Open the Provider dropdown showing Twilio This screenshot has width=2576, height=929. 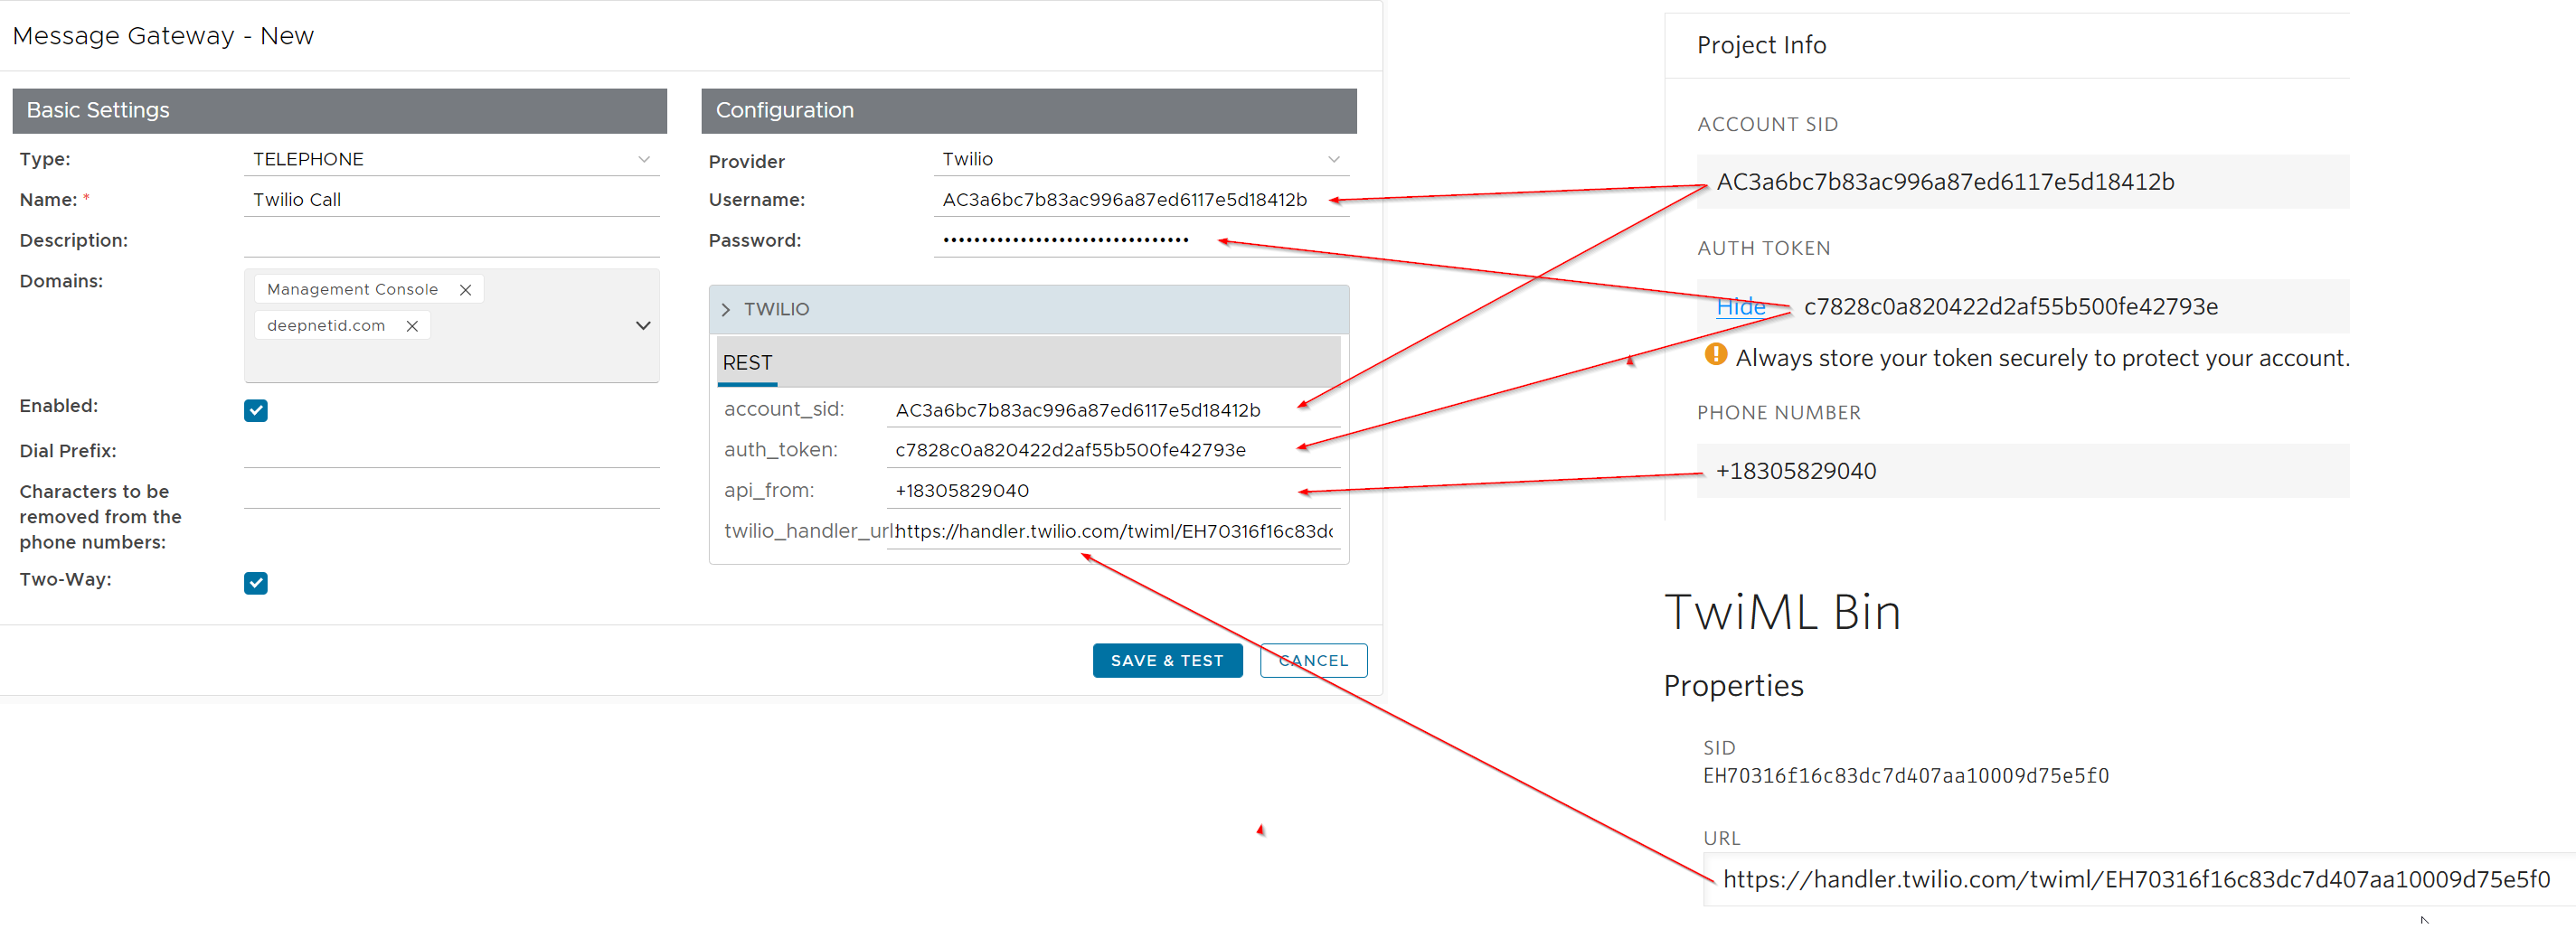tap(1141, 159)
